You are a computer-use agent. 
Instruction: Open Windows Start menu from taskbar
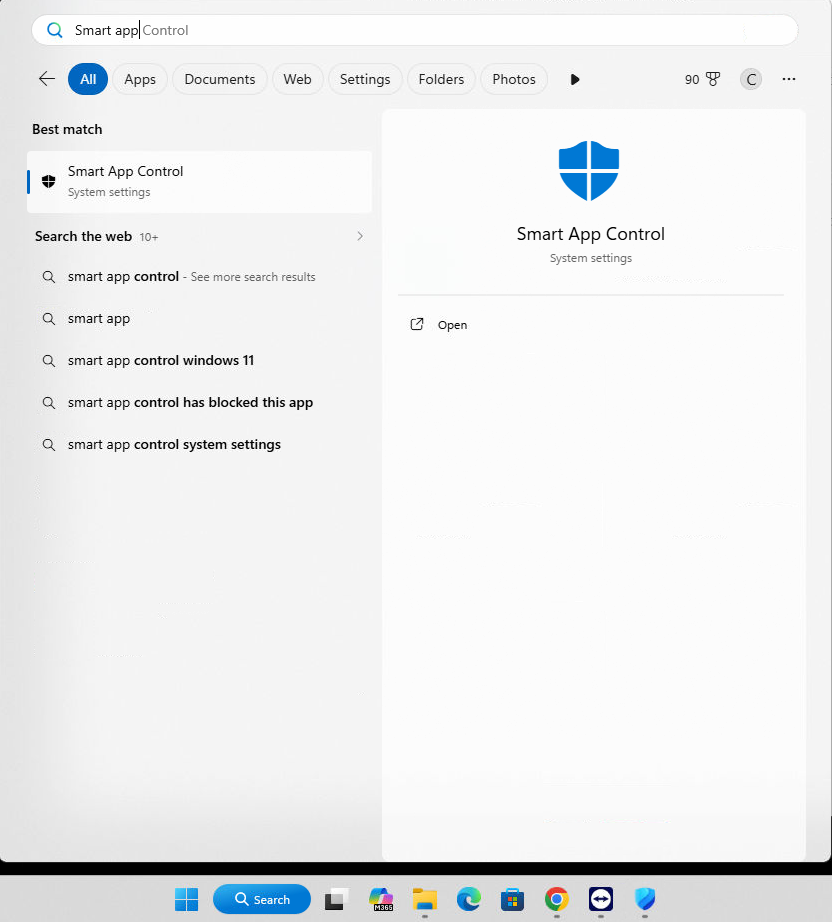coord(186,899)
